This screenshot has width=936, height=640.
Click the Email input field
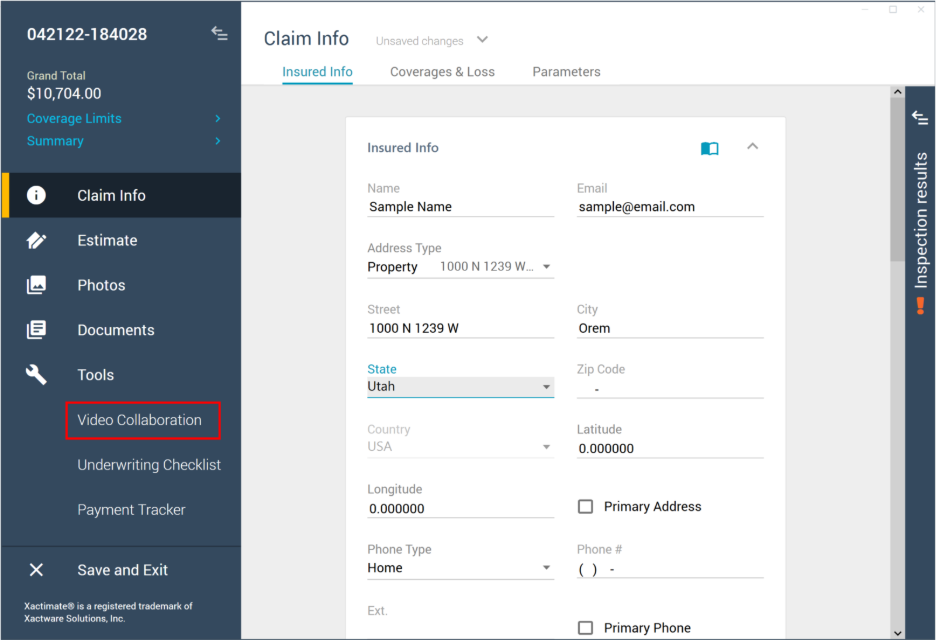tap(670, 207)
